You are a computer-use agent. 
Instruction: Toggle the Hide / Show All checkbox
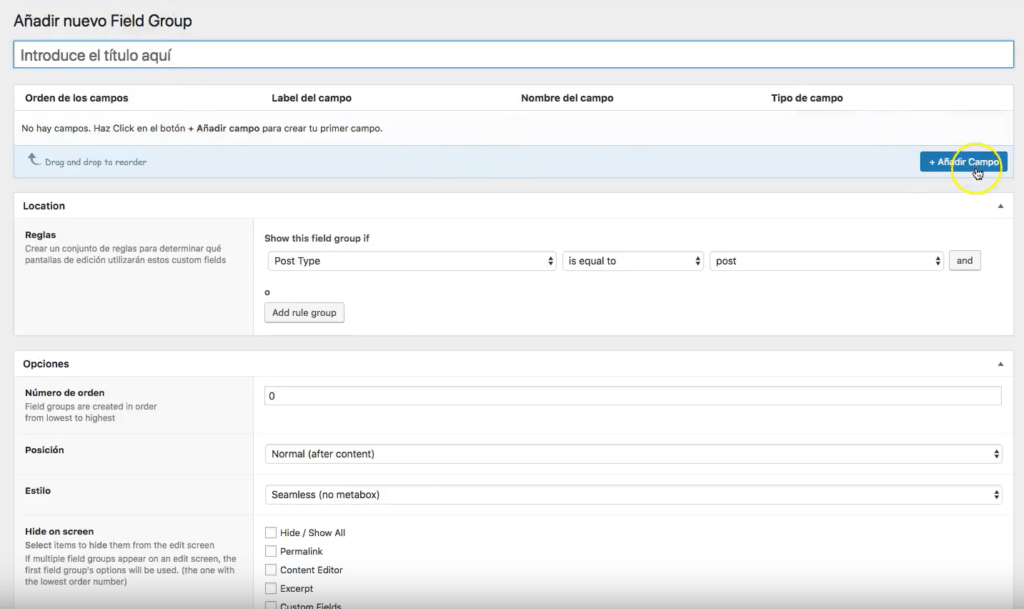pos(270,533)
